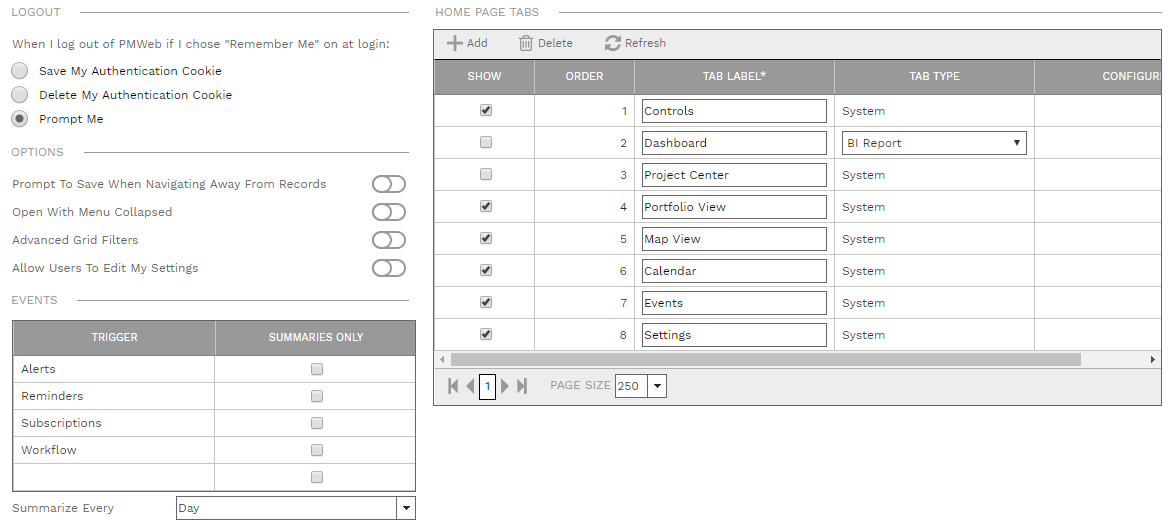
Task: Open the Page Size dropdown arrow
Action: click(x=657, y=386)
